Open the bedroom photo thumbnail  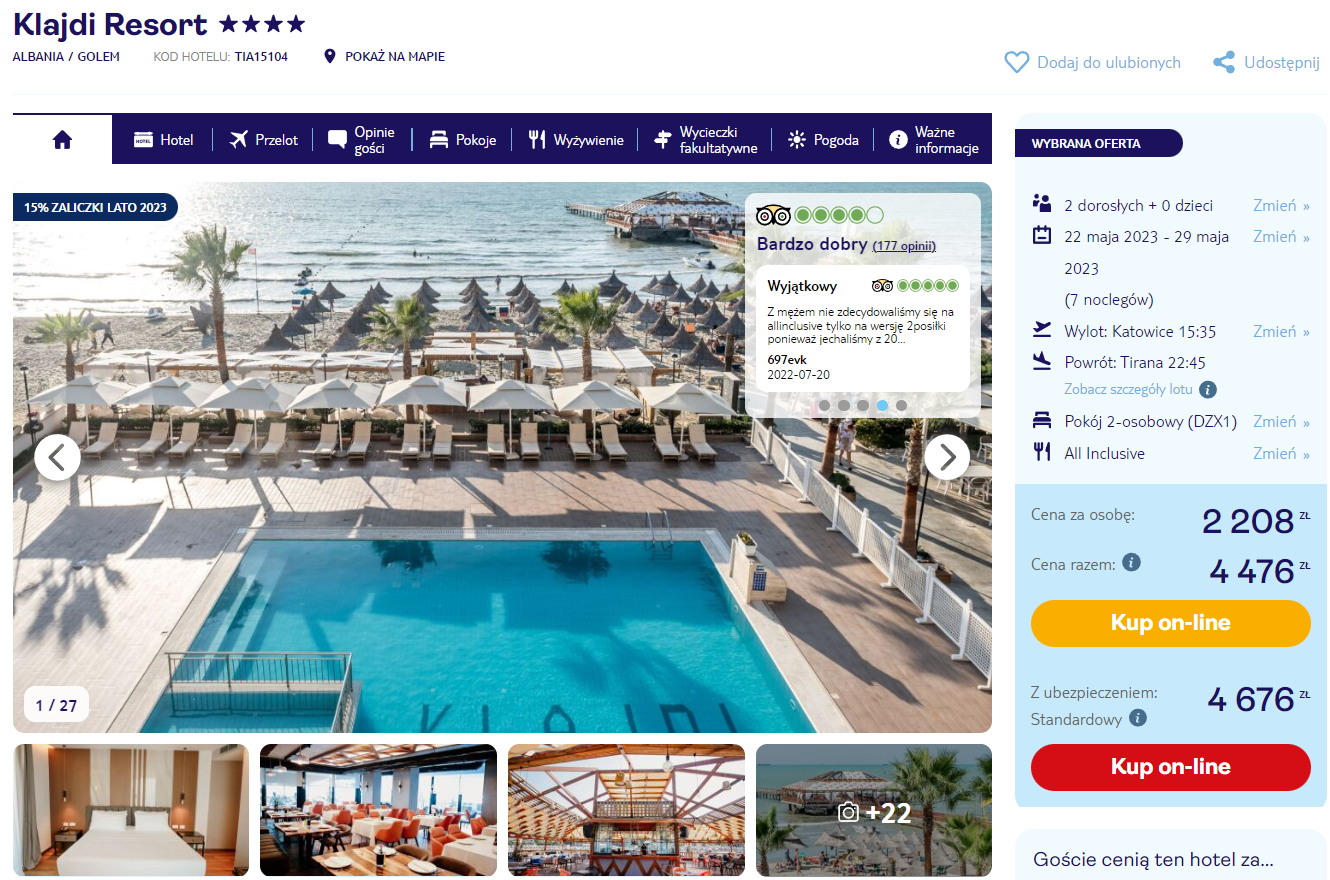click(131, 810)
